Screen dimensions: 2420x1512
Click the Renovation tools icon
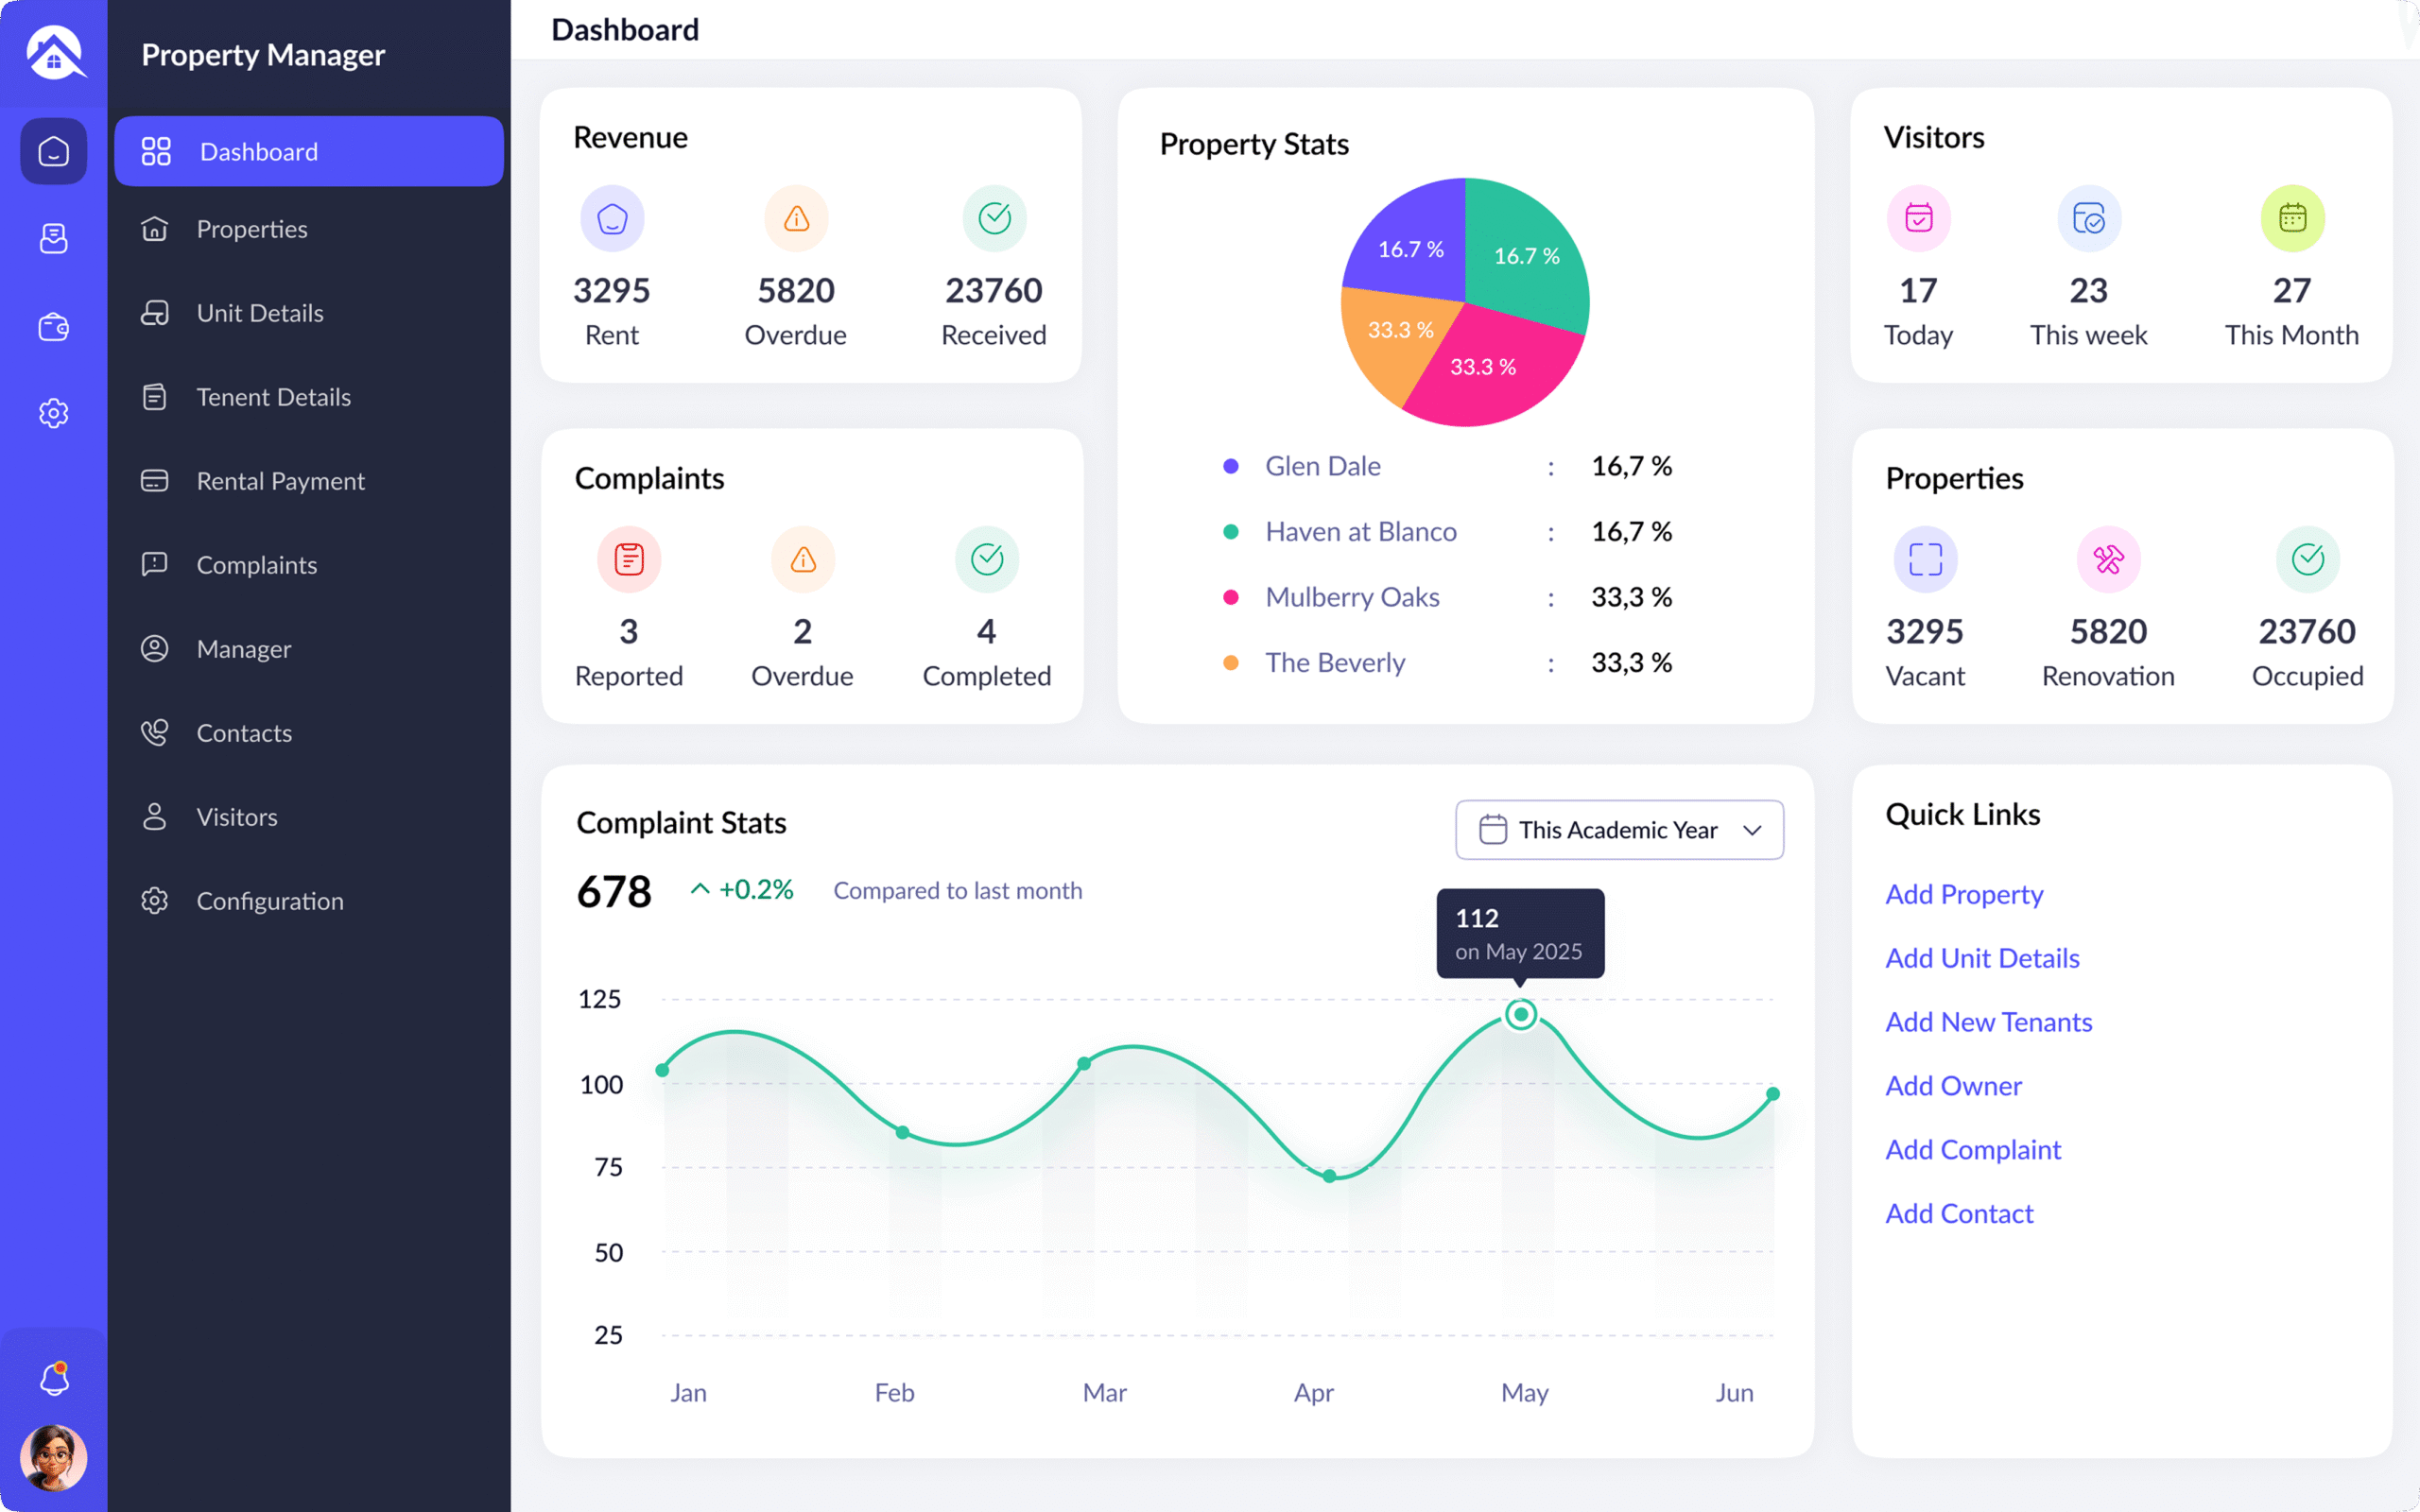[x=2108, y=559]
